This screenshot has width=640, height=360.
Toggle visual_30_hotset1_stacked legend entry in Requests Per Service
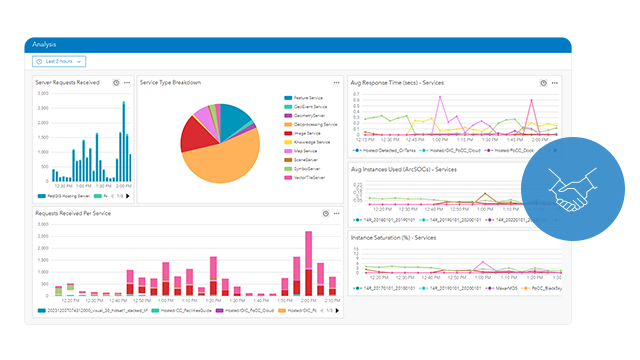(x=93, y=311)
